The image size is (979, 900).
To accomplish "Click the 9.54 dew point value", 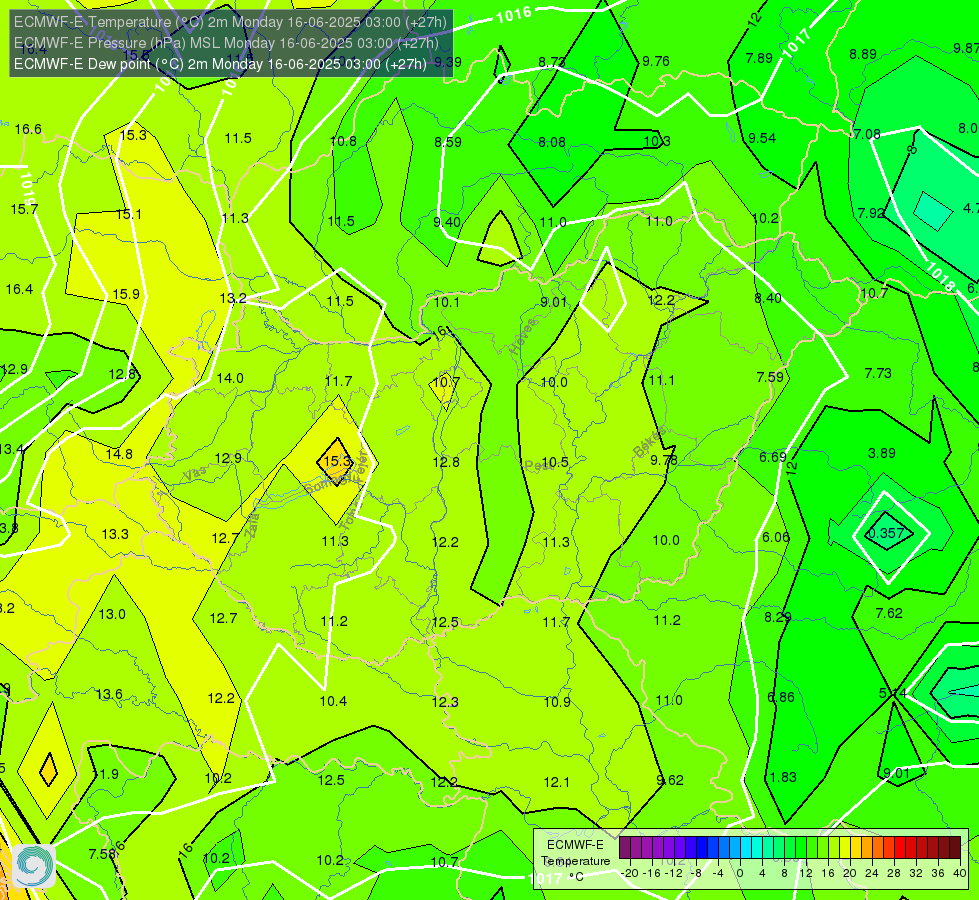I will (x=762, y=138).
